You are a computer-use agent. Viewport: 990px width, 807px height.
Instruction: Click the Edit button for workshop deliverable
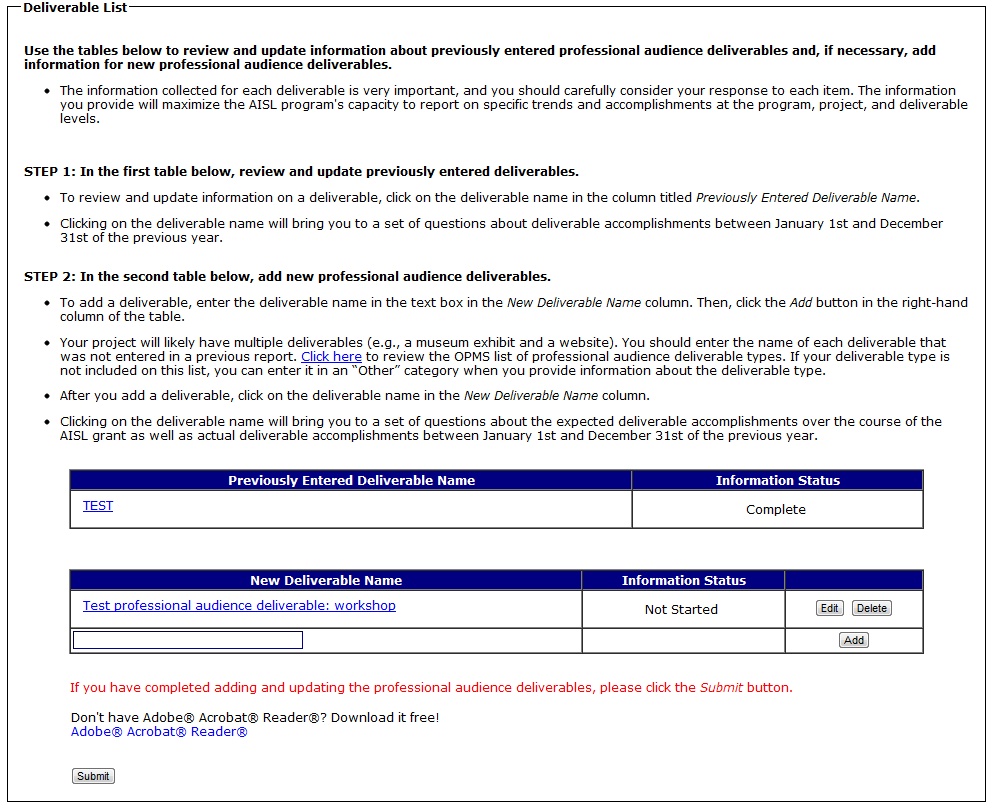pos(829,608)
